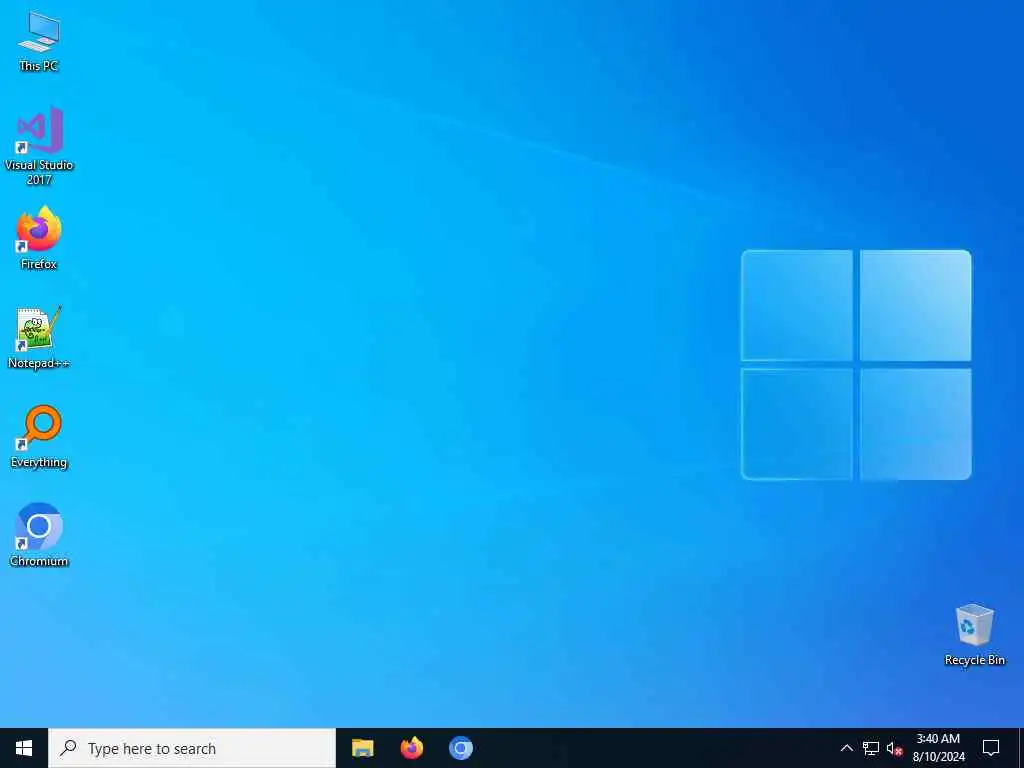The image size is (1024, 768).
Task: Select the Recycle Bin icon
Action: pos(974,634)
